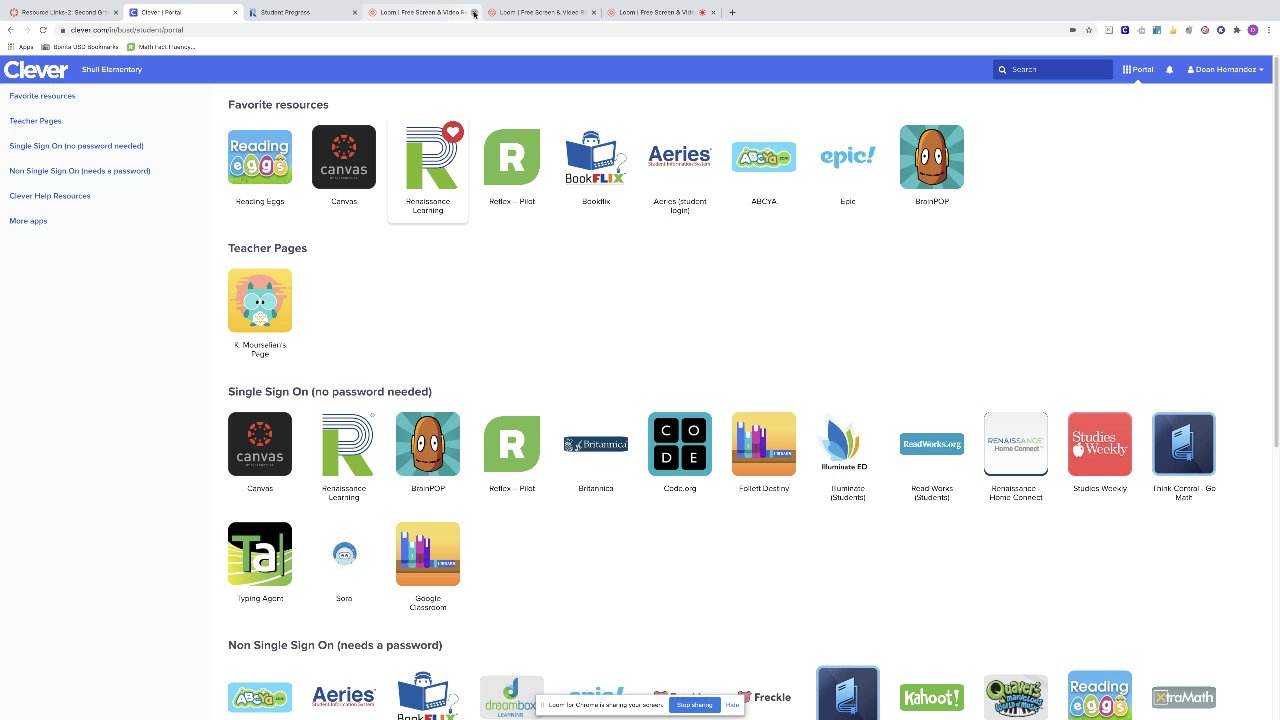Viewport: 1280px width, 720px height.
Task: Open the Britannica app
Action: [x=596, y=444]
